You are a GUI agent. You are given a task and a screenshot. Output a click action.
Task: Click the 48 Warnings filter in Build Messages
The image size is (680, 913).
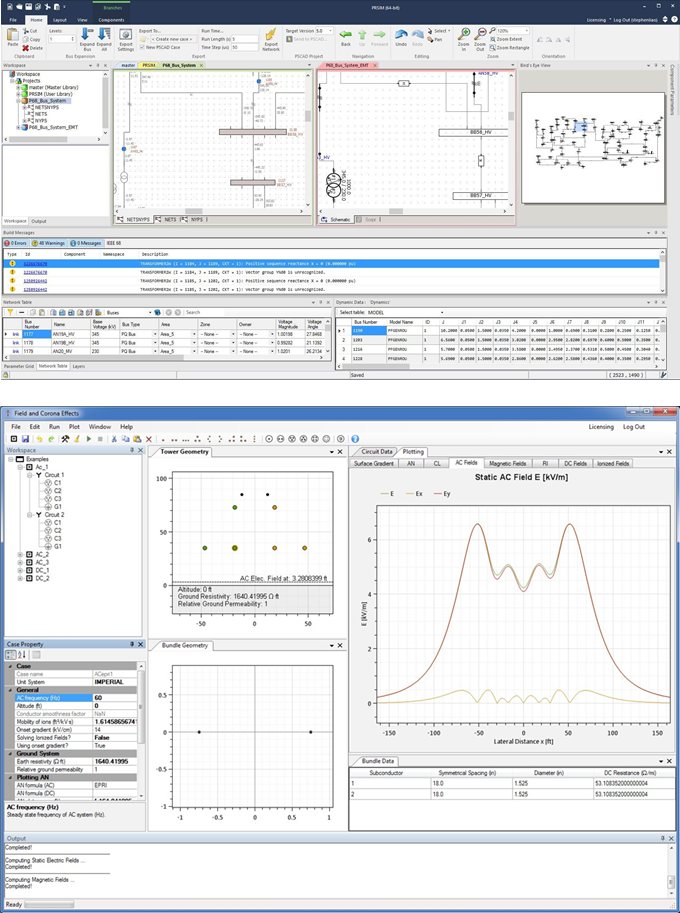point(48,243)
